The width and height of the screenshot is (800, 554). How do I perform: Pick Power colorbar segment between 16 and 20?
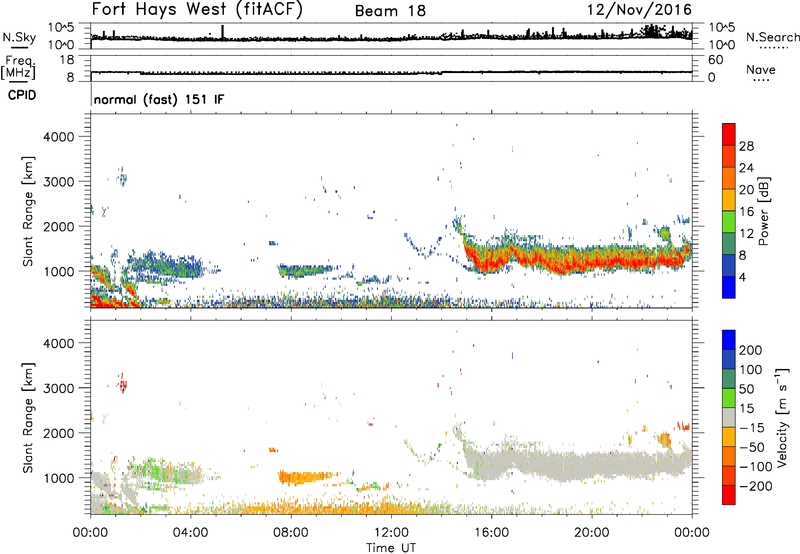coord(729,200)
